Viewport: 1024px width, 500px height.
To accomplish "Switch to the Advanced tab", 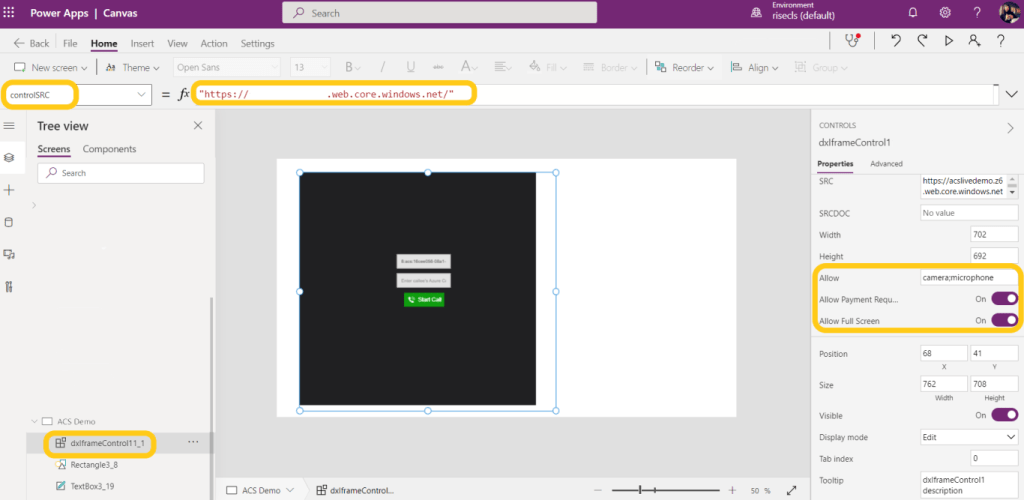I will (x=886, y=164).
